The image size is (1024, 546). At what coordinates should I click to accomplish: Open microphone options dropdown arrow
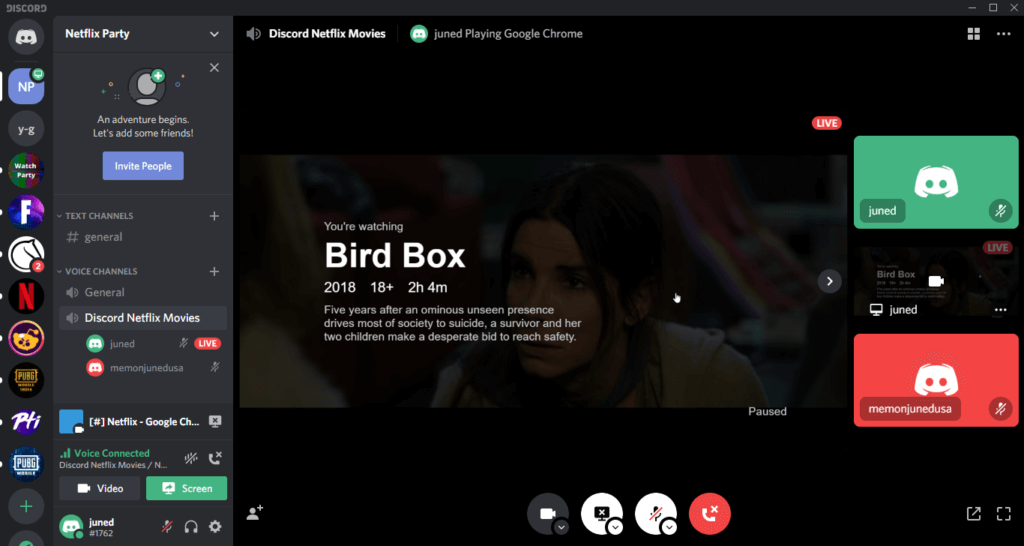click(669, 527)
